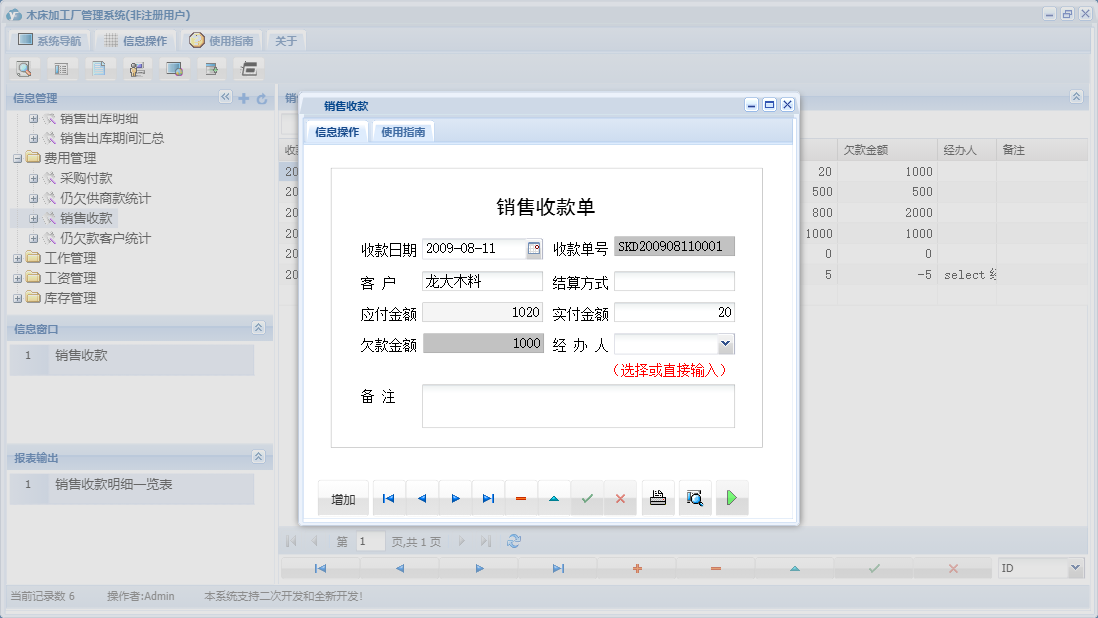This screenshot has width=1098, height=618.
Task: Open print preview via magnifier icon
Action: [x=694, y=497]
